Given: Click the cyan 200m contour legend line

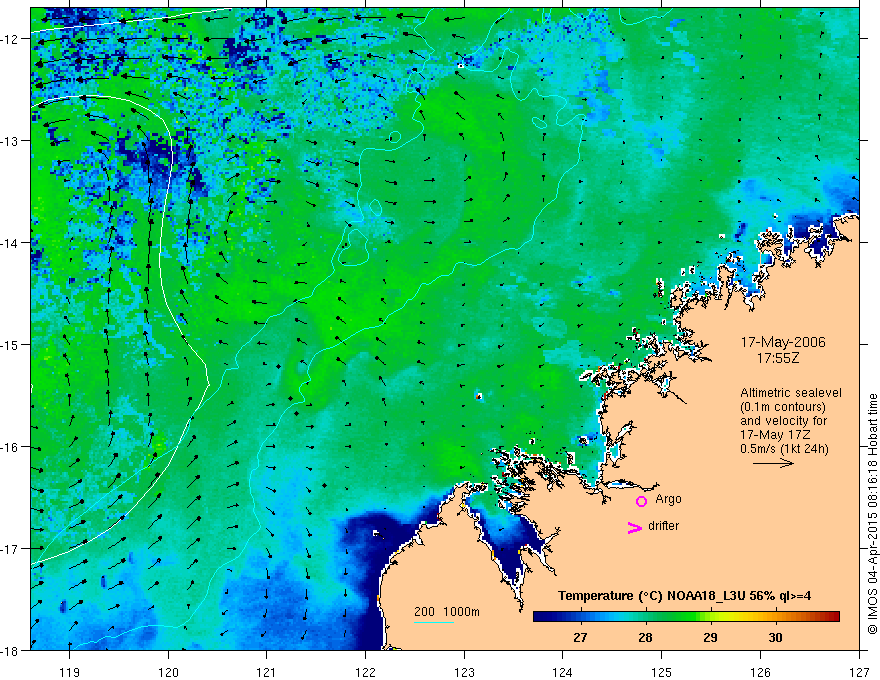Looking at the screenshot, I should (433, 622).
